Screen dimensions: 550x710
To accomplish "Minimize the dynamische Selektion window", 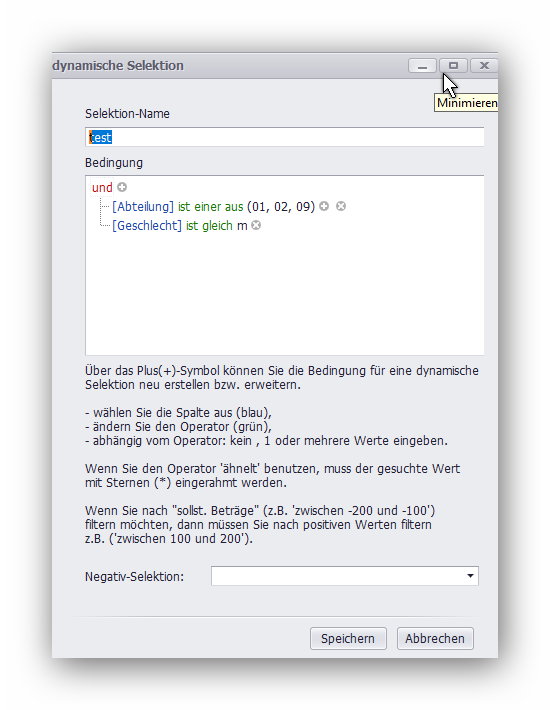I will pos(422,66).
